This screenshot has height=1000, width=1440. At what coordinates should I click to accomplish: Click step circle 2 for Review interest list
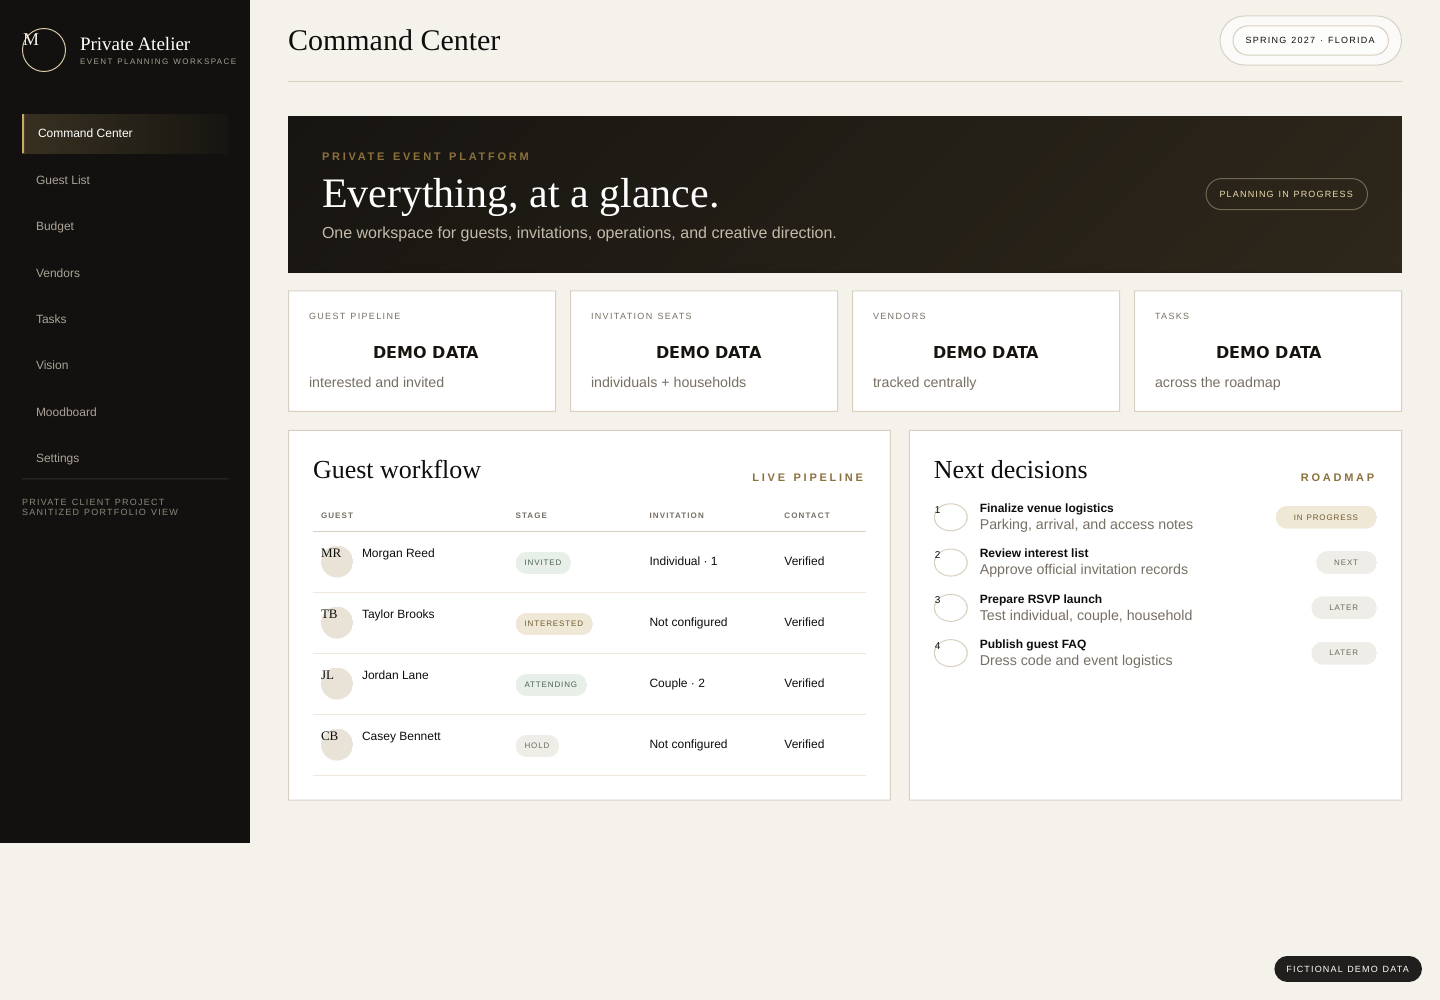click(x=951, y=562)
